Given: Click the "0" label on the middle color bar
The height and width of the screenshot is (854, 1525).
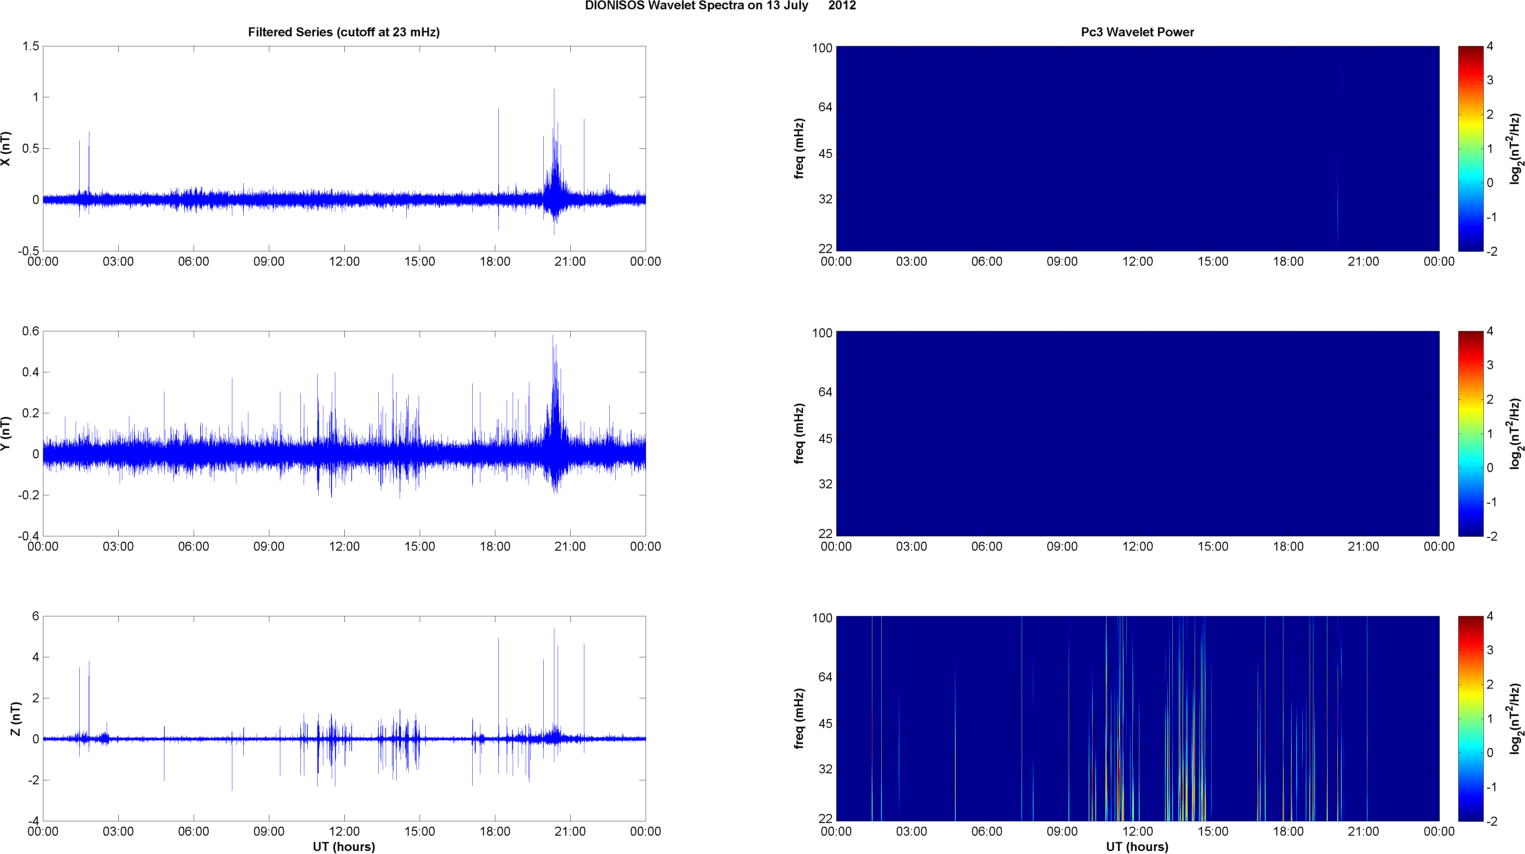Looking at the screenshot, I should click(1490, 467).
